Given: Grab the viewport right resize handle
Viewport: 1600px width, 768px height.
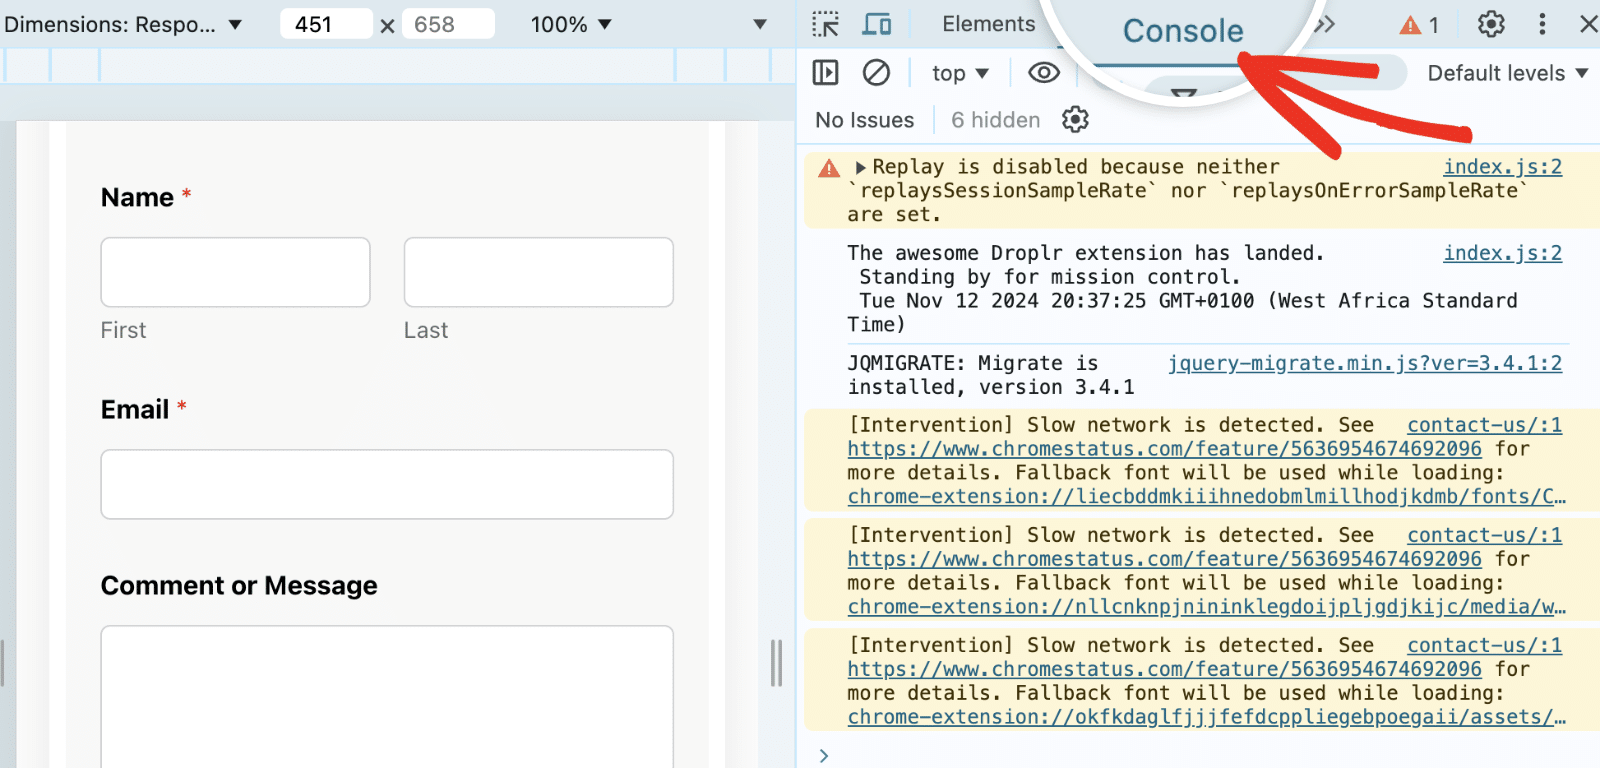Looking at the screenshot, I should (776, 662).
